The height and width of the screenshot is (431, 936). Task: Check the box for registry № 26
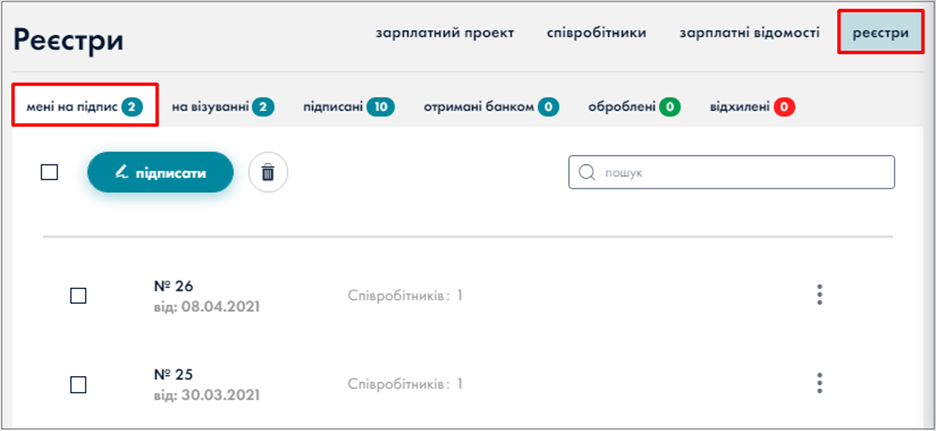(x=78, y=295)
